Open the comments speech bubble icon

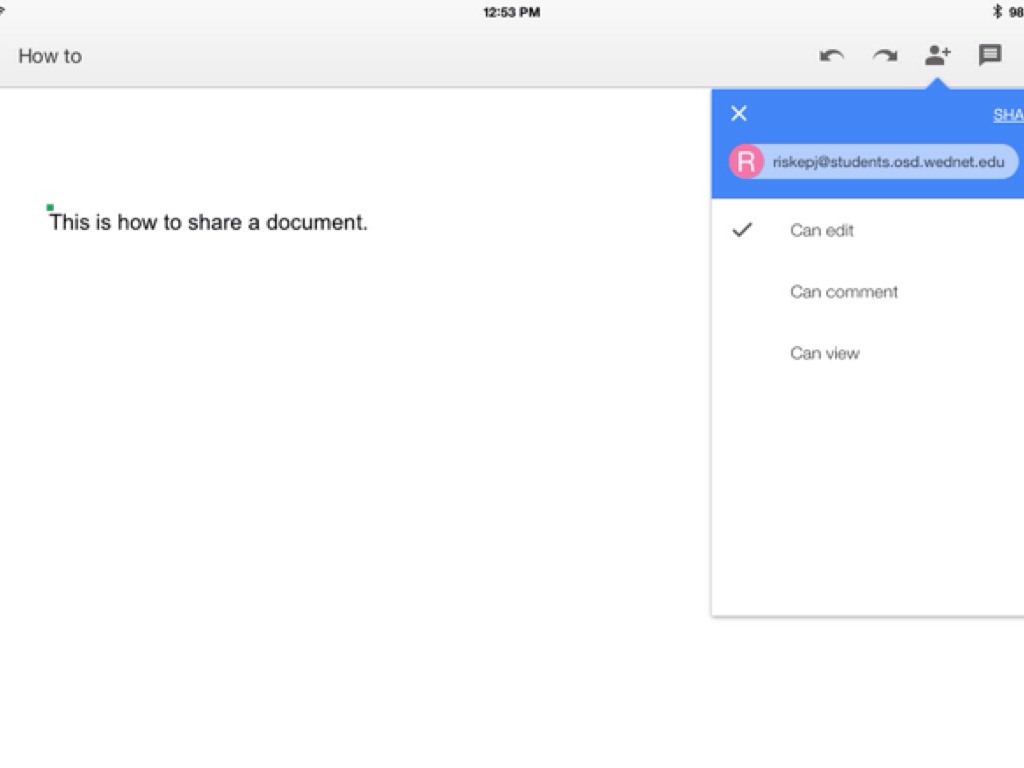tap(990, 56)
